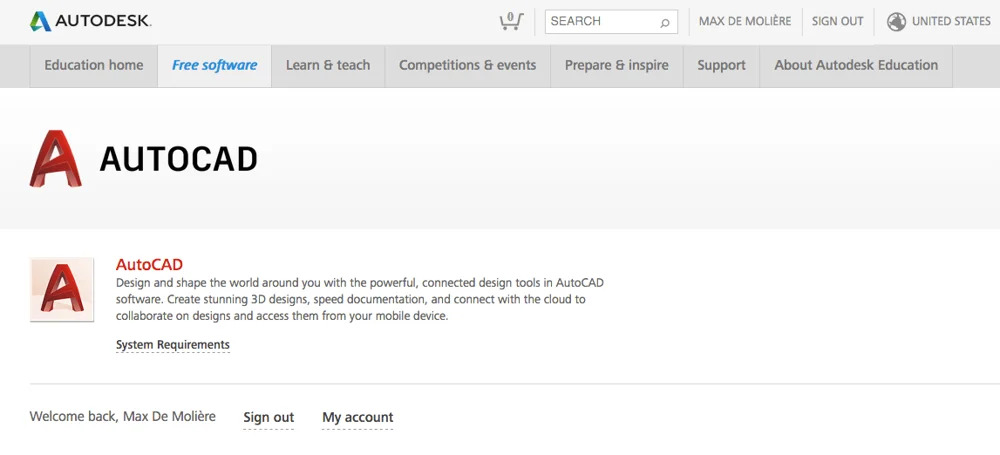Navigate to Prepare & inspire
Screen dimensions: 1000x455
pyautogui.click(x=616, y=65)
